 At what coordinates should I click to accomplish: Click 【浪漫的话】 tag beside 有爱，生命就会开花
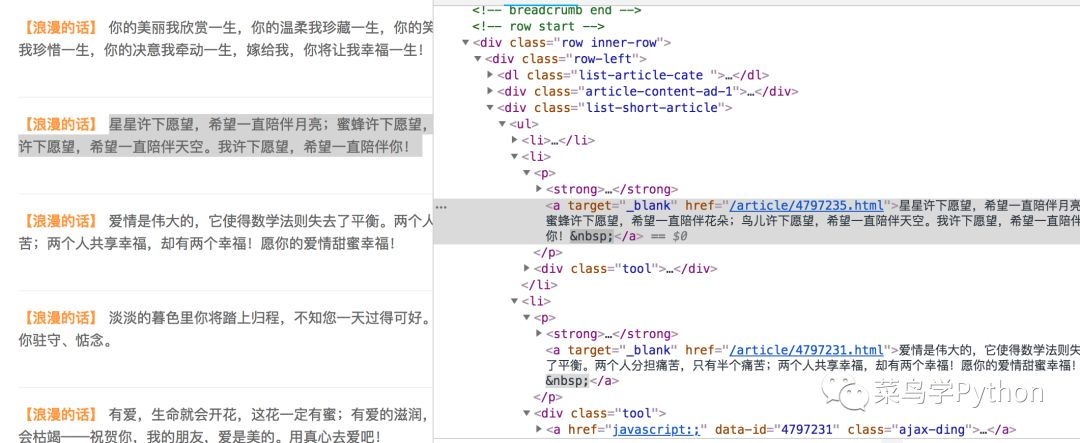pos(59,414)
